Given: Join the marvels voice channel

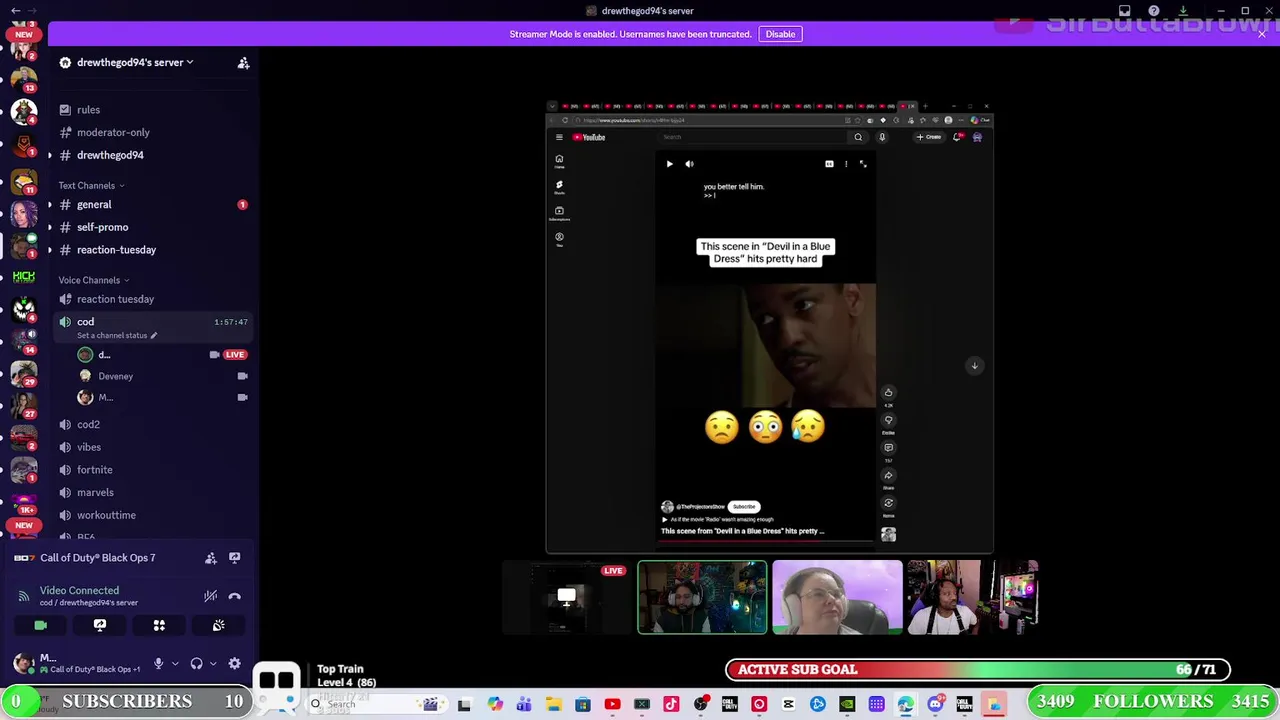Looking at the screenshot, I should pyautogui.click(x=150, y=492).
